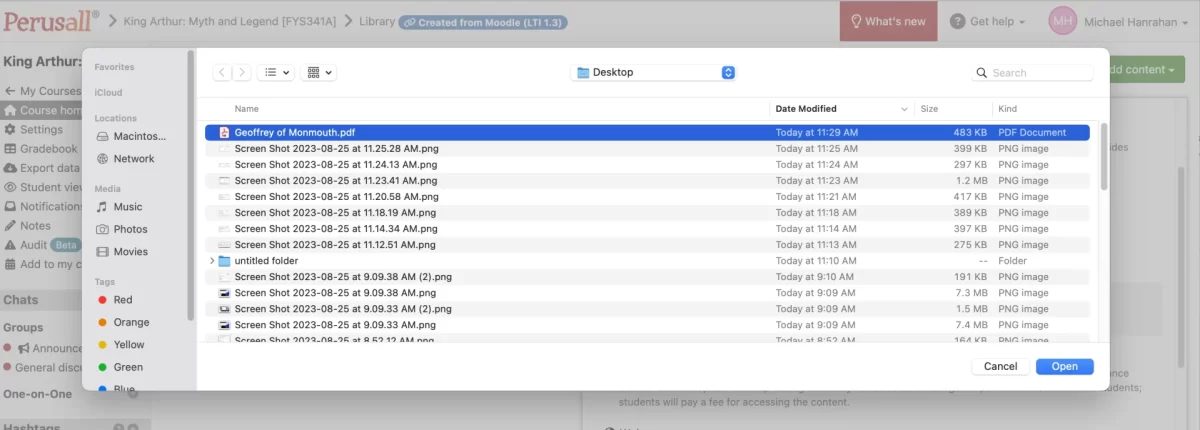Click the MH user avatar
Image resolution: width=1200 pixels, height=430 pixels.
coord(1063,21)
